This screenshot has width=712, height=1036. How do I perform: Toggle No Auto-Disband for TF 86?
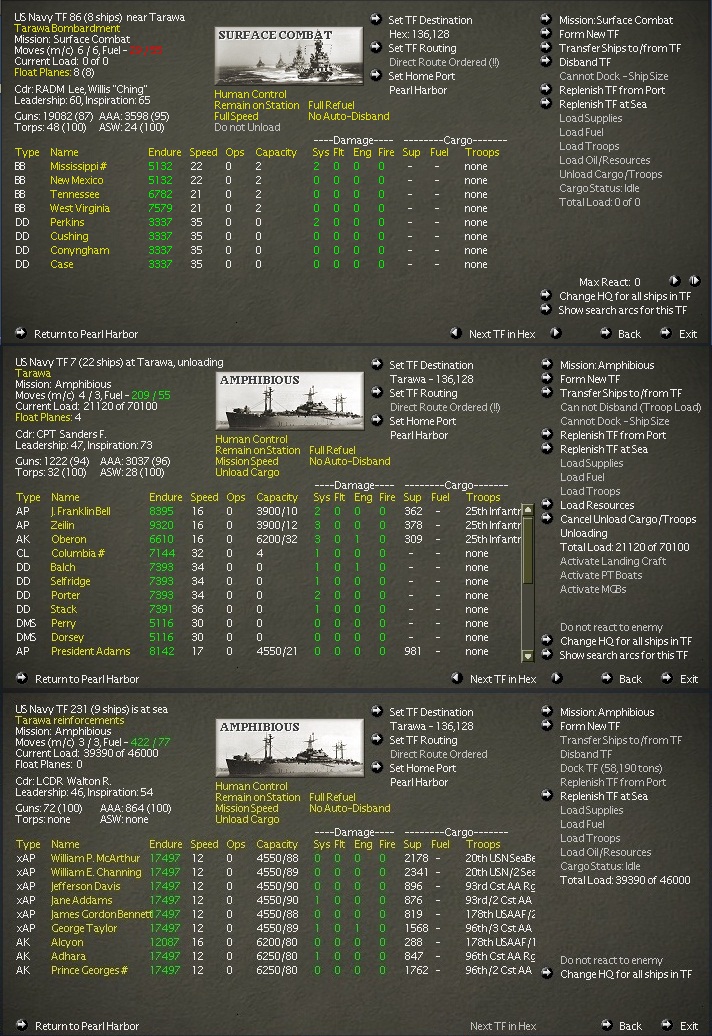pyautogui.click(x=349, y=116)
